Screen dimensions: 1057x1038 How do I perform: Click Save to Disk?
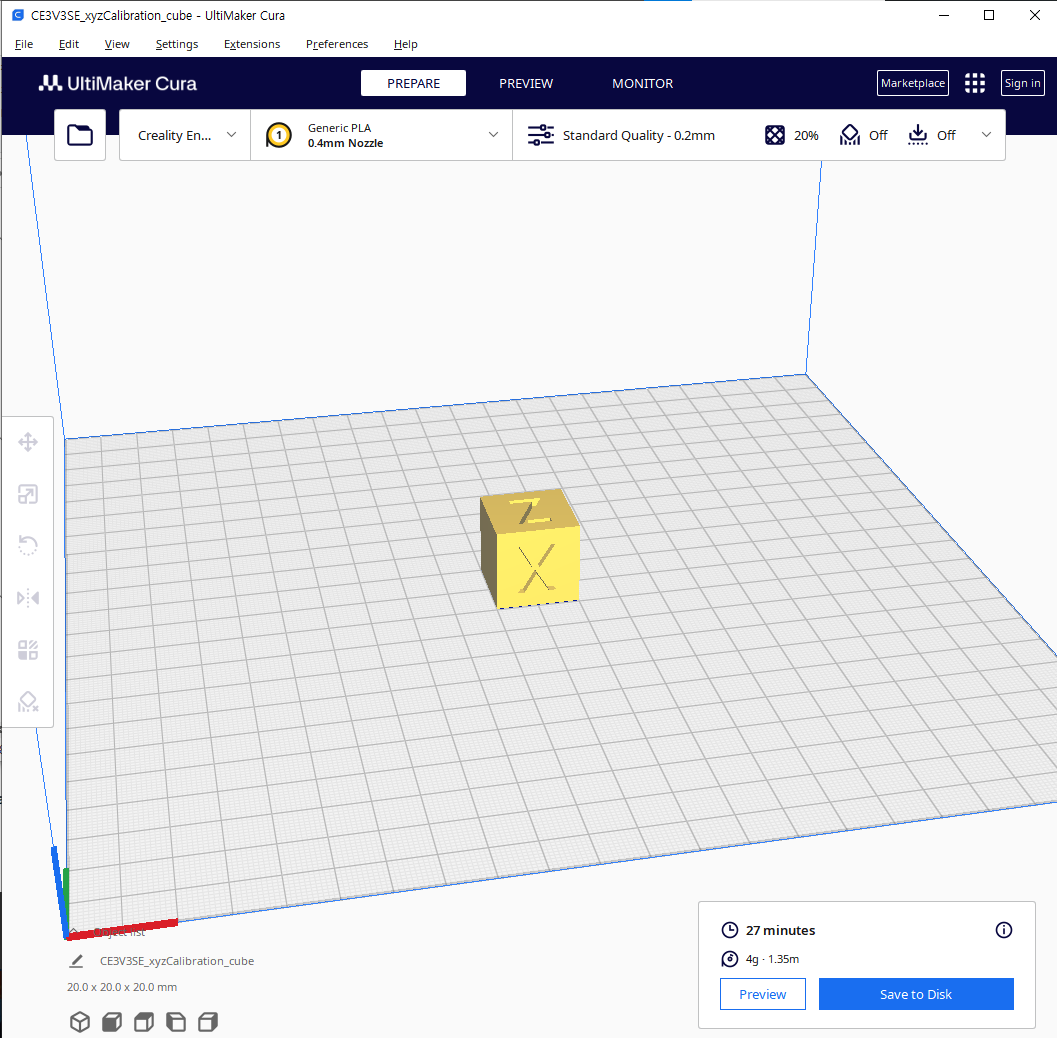(915, 994)
